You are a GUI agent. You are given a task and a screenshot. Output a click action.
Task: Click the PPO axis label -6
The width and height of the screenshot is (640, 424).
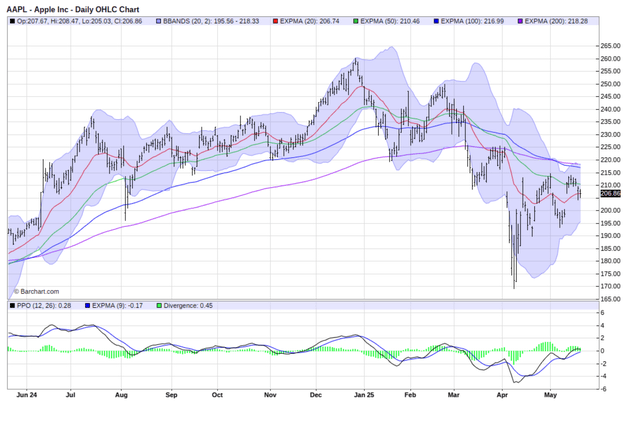[x=603, y=389]
